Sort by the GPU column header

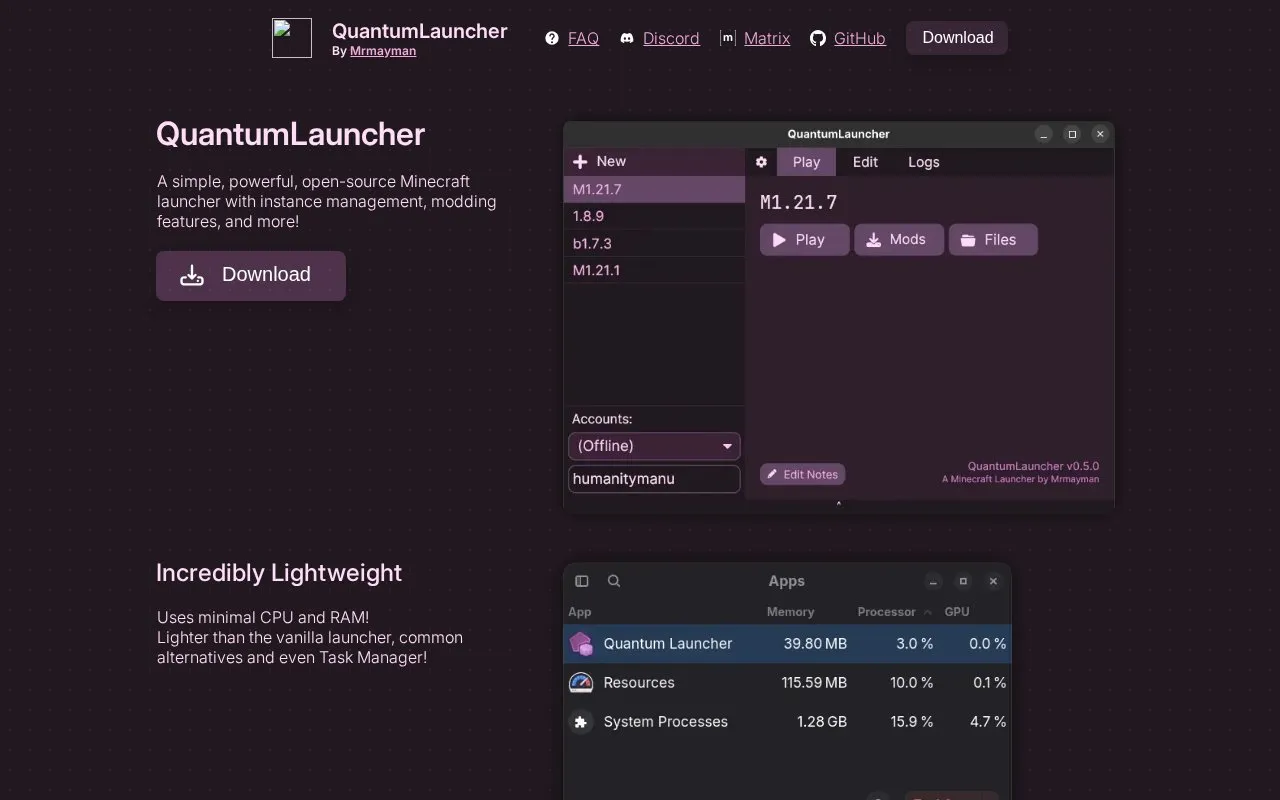pos(957,612)
